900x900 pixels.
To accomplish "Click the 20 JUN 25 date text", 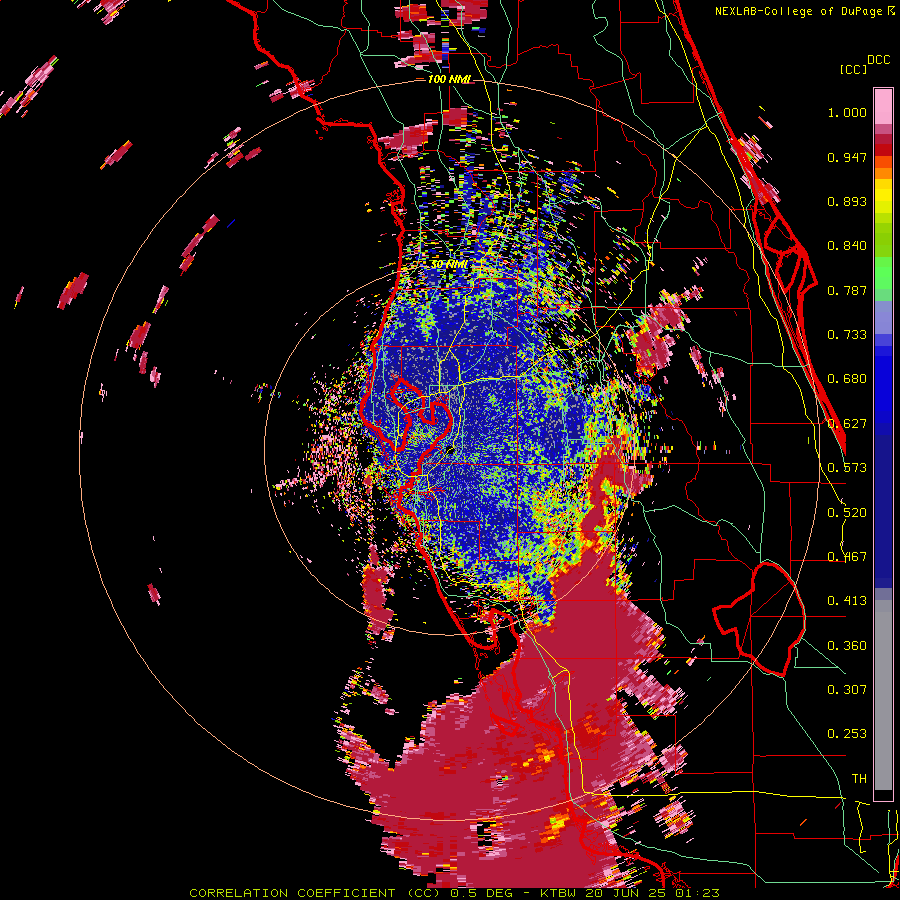I will point(628,893).
